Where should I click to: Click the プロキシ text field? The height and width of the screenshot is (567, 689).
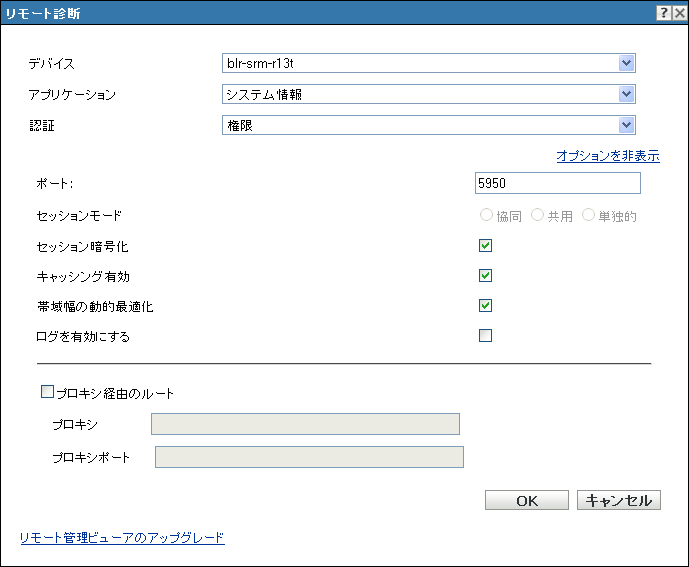305,424
